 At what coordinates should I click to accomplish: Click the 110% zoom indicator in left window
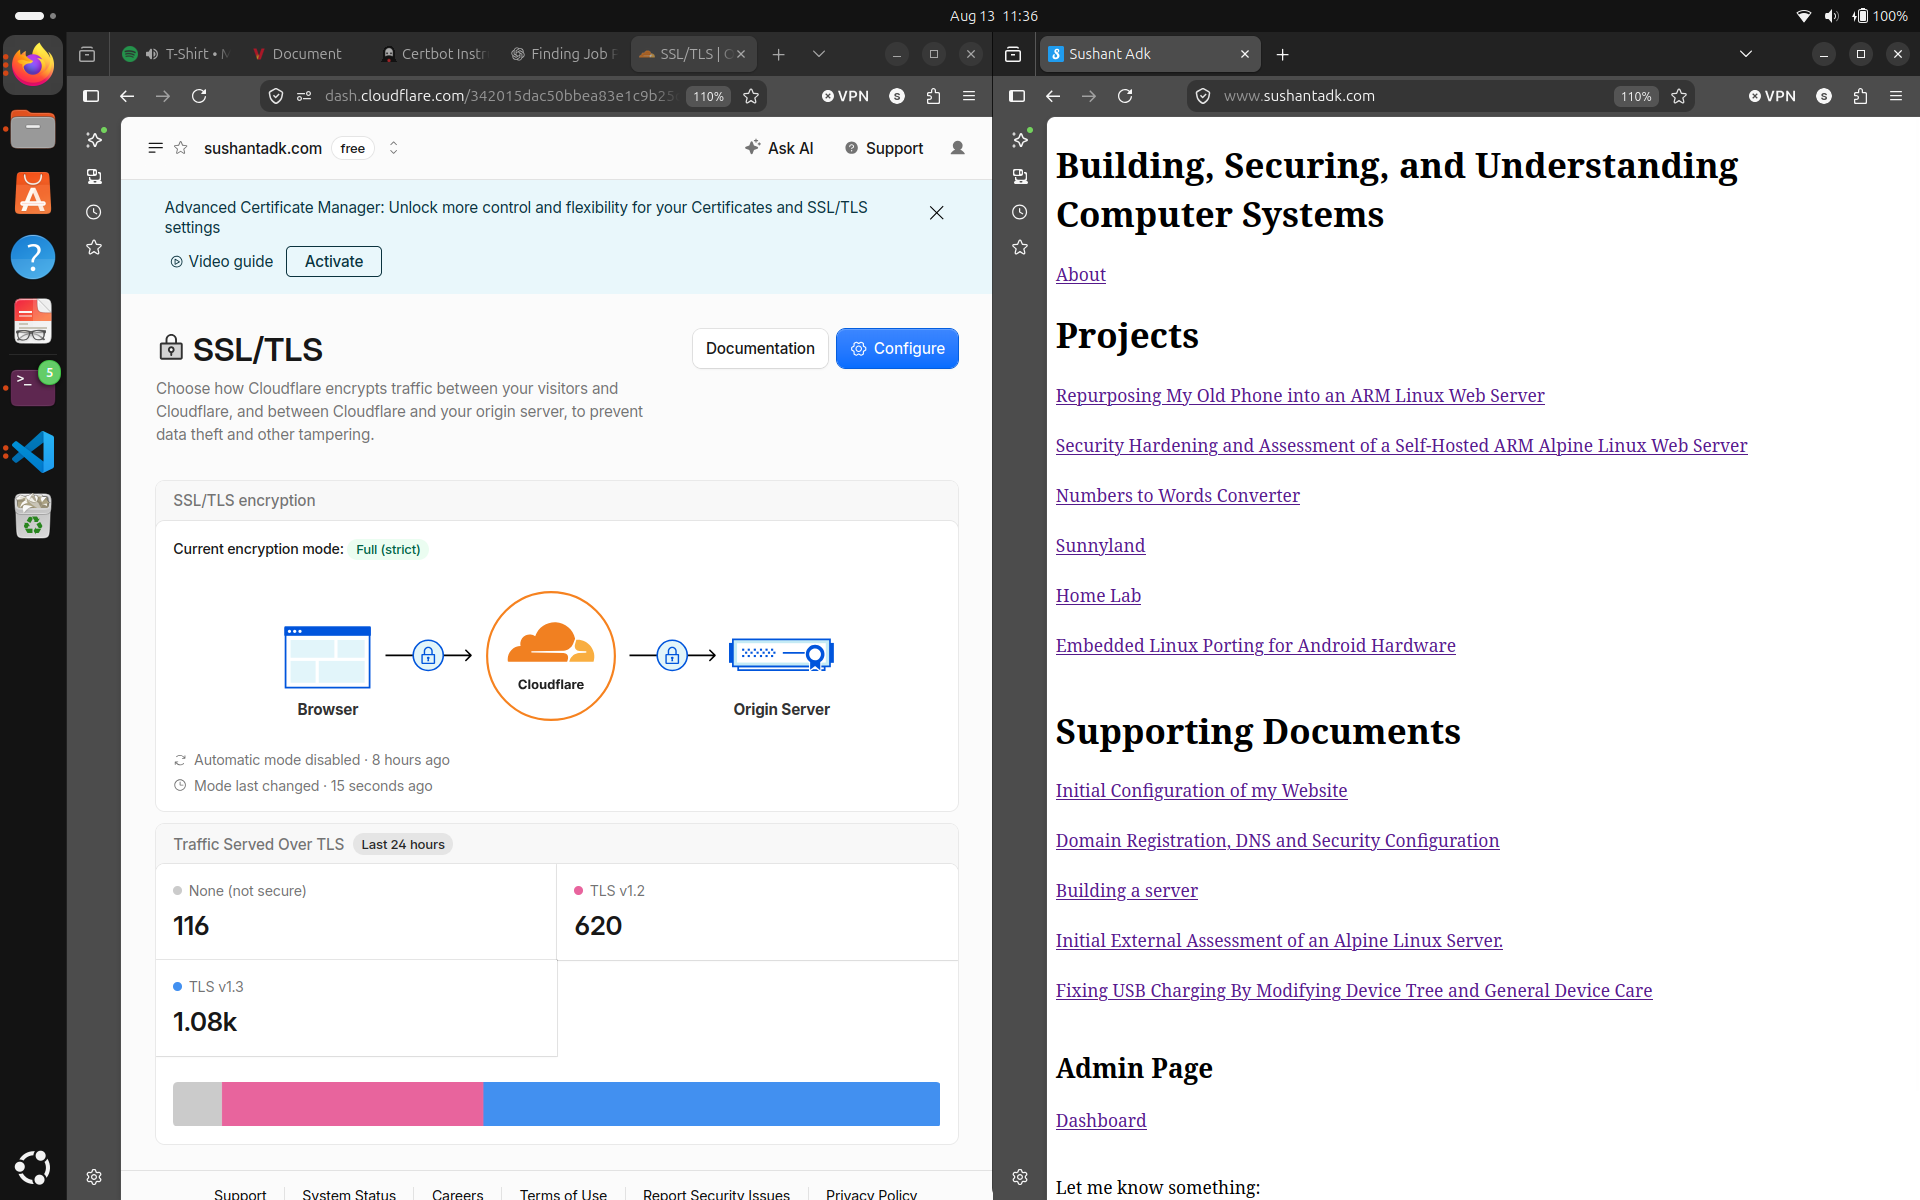(x=708, y=96)
